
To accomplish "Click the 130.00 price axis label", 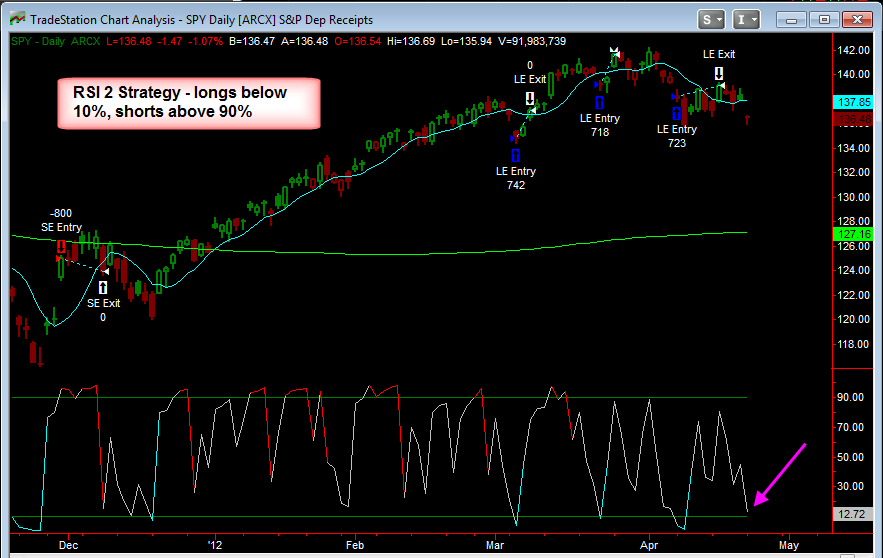I will 854,197.
